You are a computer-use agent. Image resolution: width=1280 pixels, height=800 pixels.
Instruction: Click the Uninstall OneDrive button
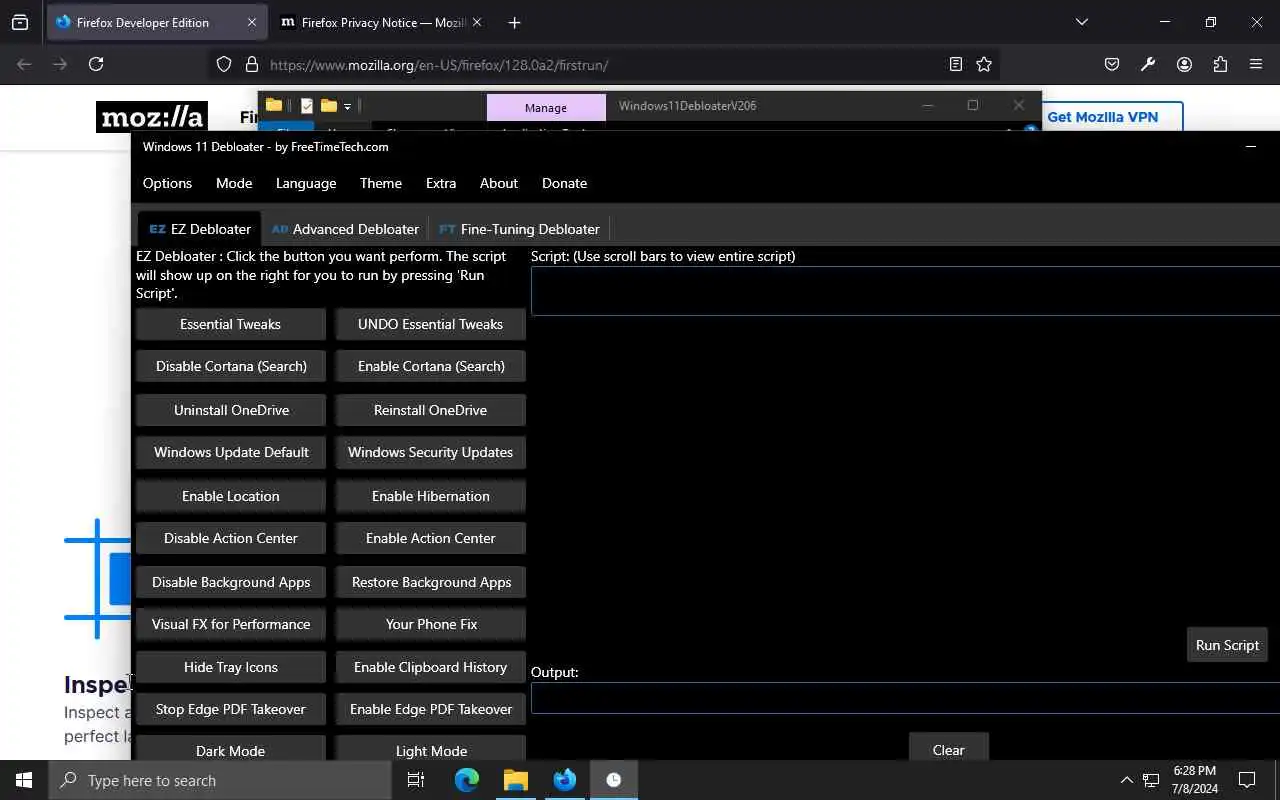tap(231, 410)
